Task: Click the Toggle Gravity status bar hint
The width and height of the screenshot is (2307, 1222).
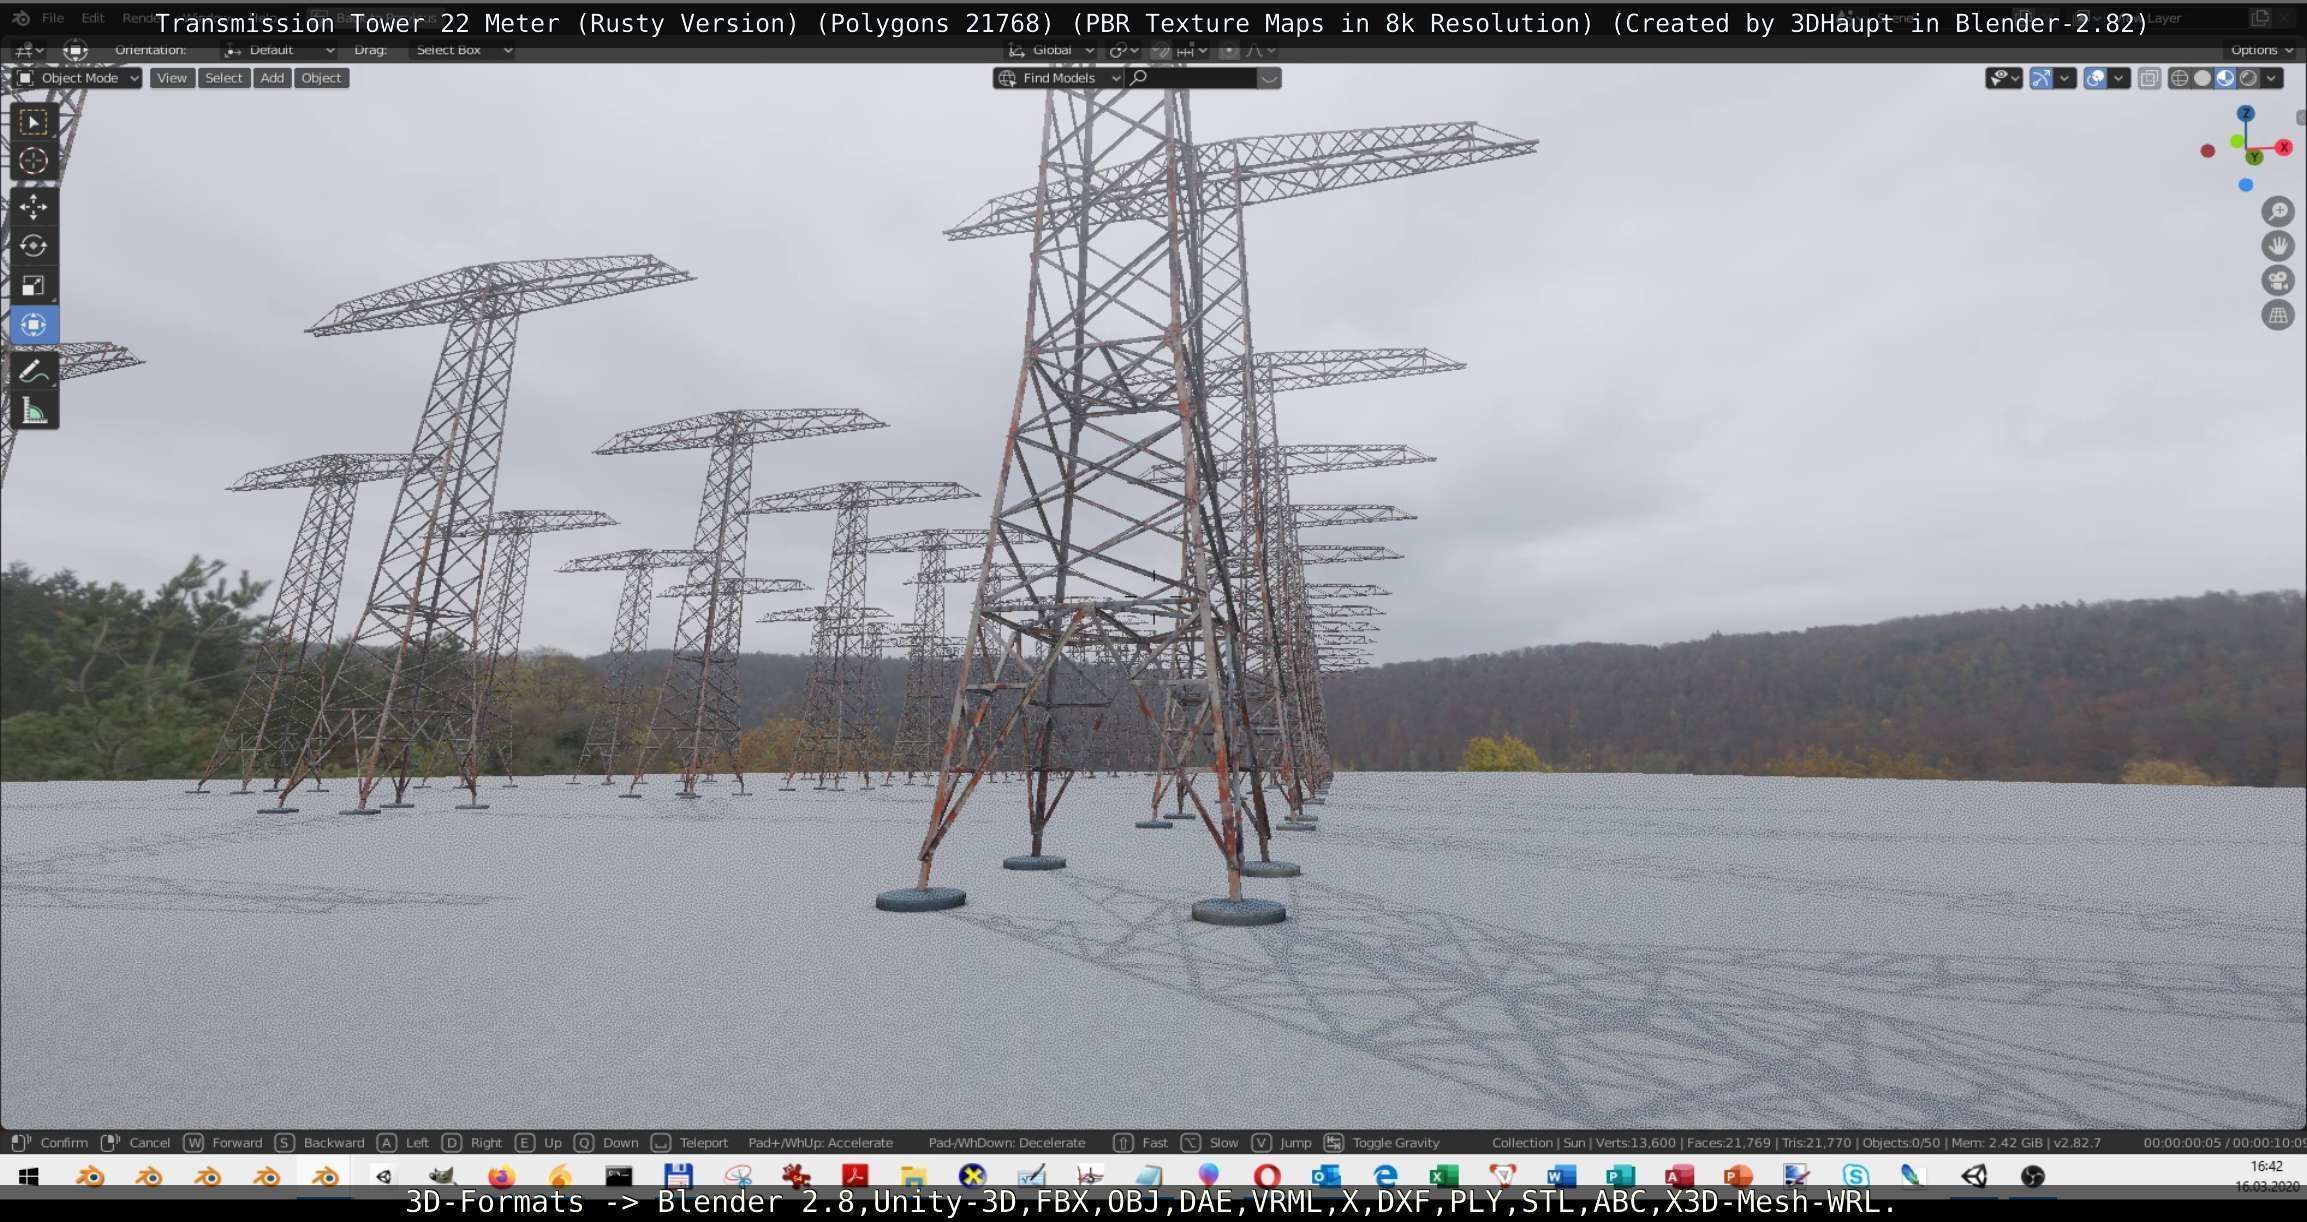Action: [x=1383, y=1142]
